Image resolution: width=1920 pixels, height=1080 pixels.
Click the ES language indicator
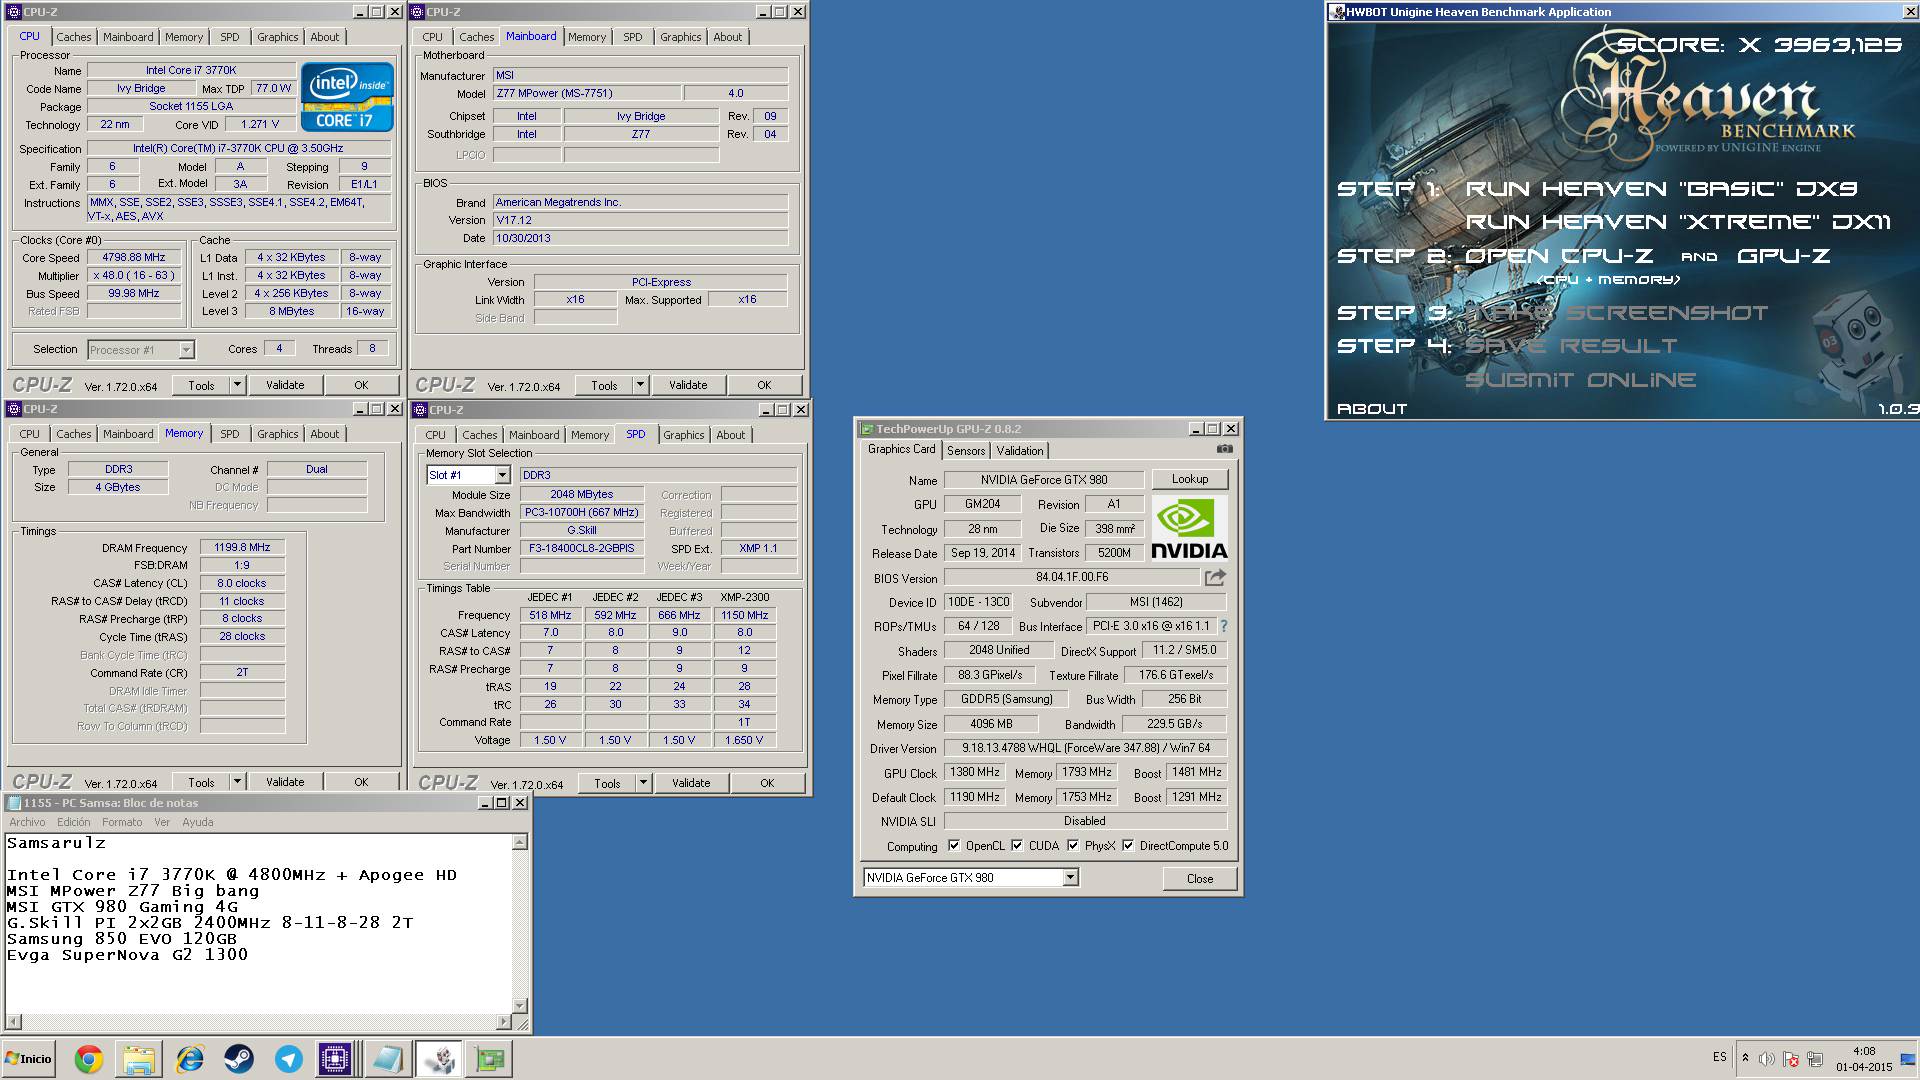(x=1720, y=1057)
